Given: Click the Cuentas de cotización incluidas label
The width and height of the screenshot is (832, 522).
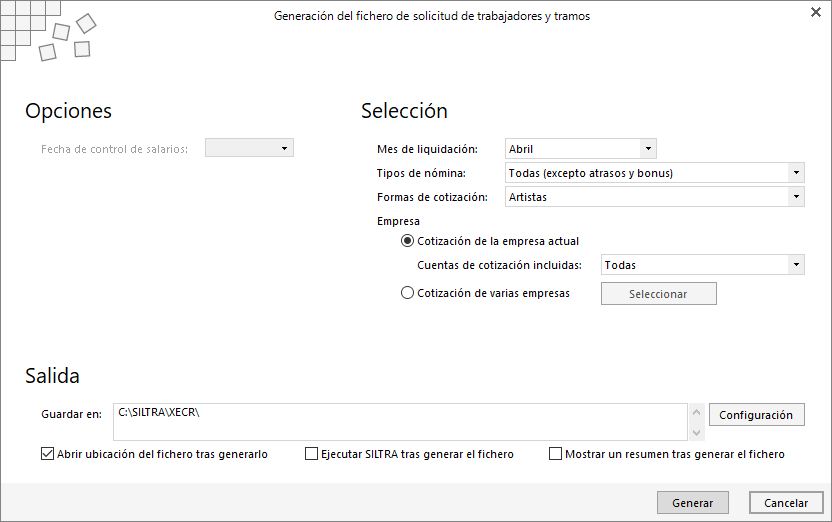Looking at the screenshot, I should pos(499,265).
